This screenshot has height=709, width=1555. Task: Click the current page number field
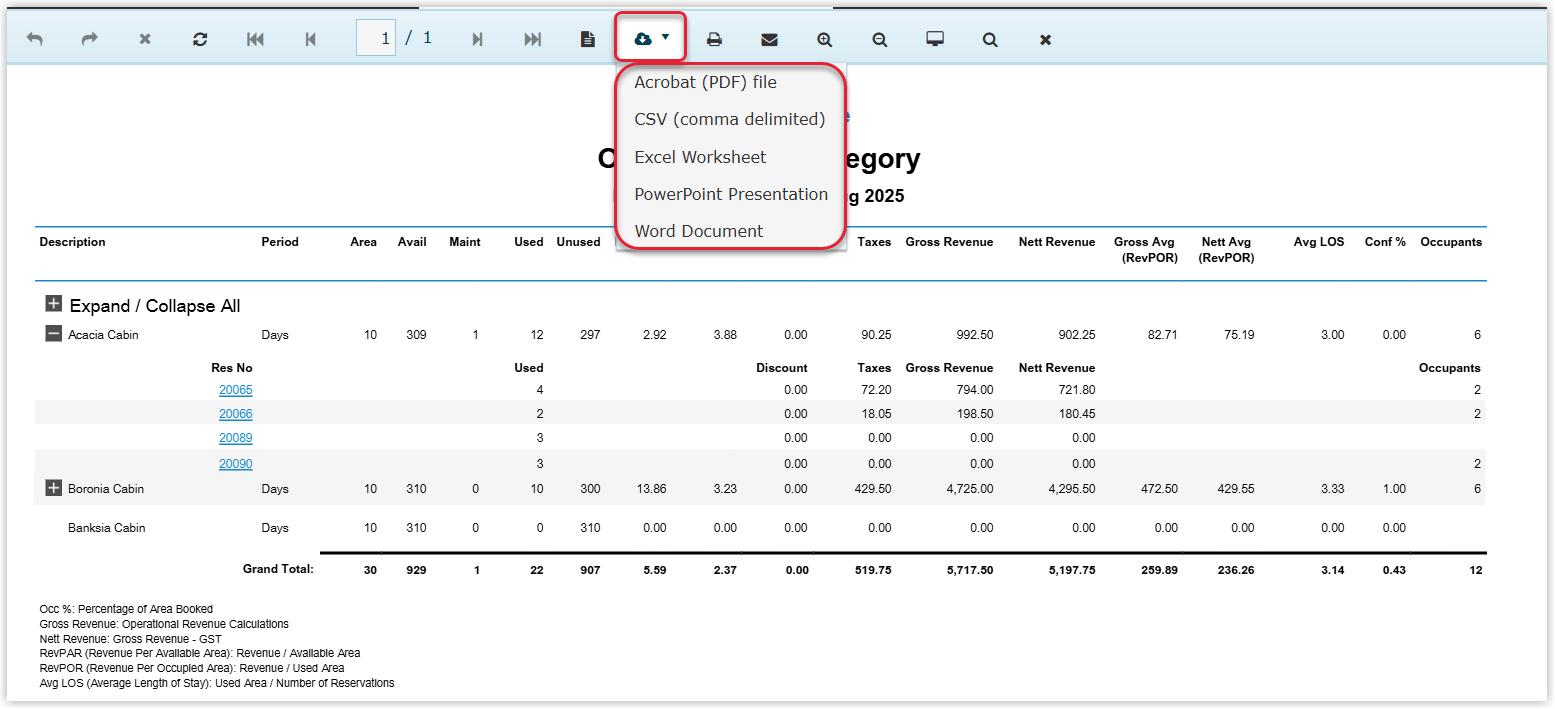(x=376, y=38)
